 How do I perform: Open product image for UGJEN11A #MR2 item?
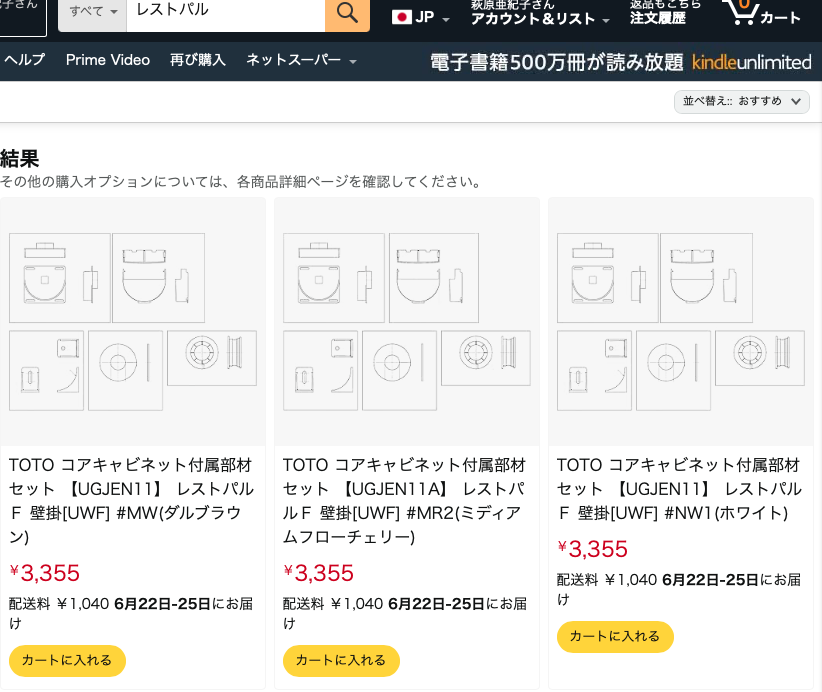[407, 321]
